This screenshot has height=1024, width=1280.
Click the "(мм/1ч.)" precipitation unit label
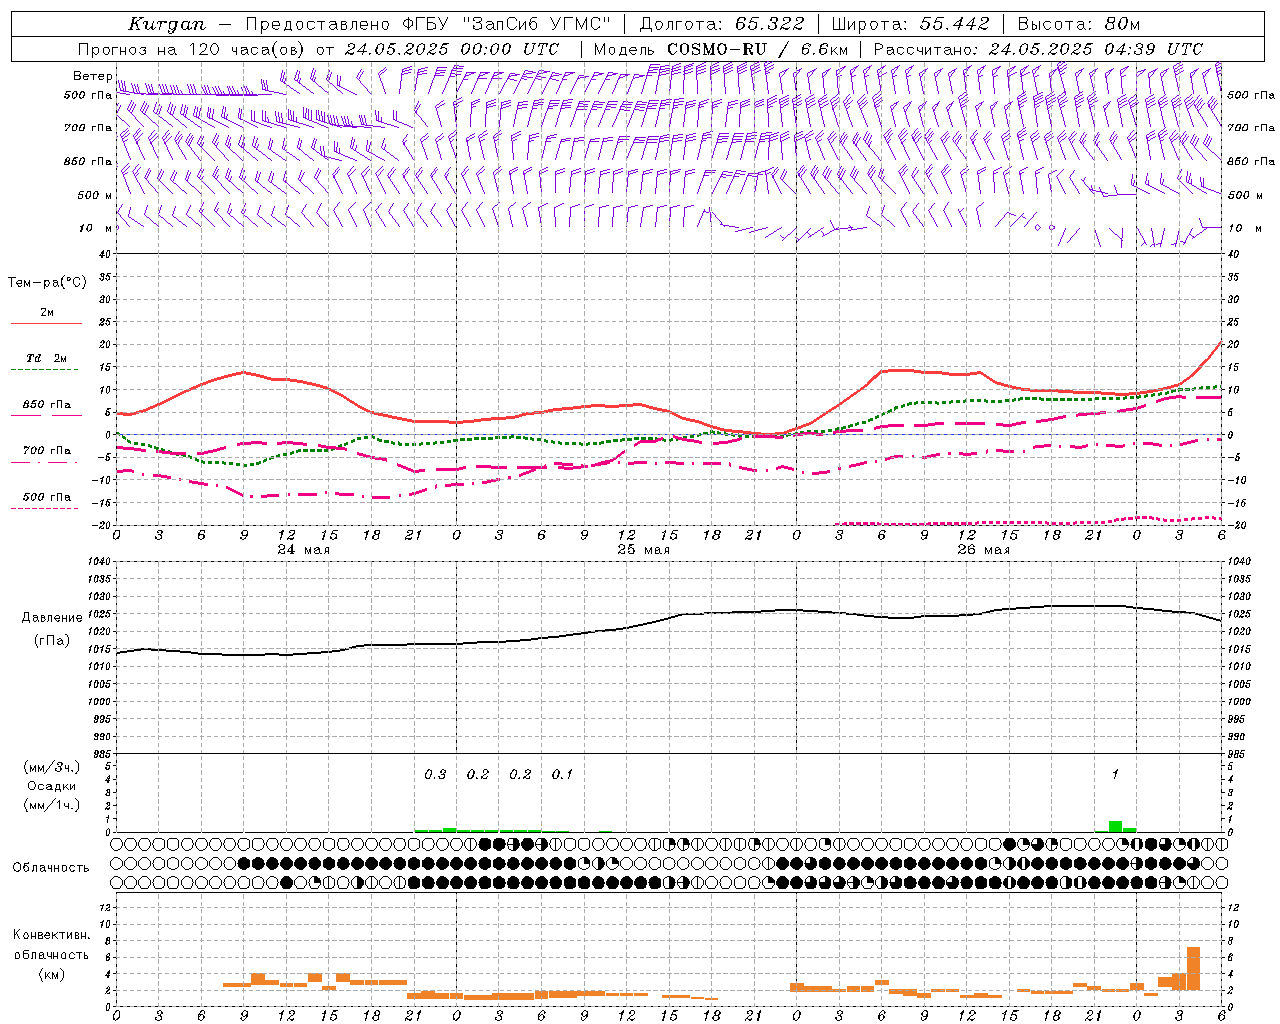click(x=51, y=805)
